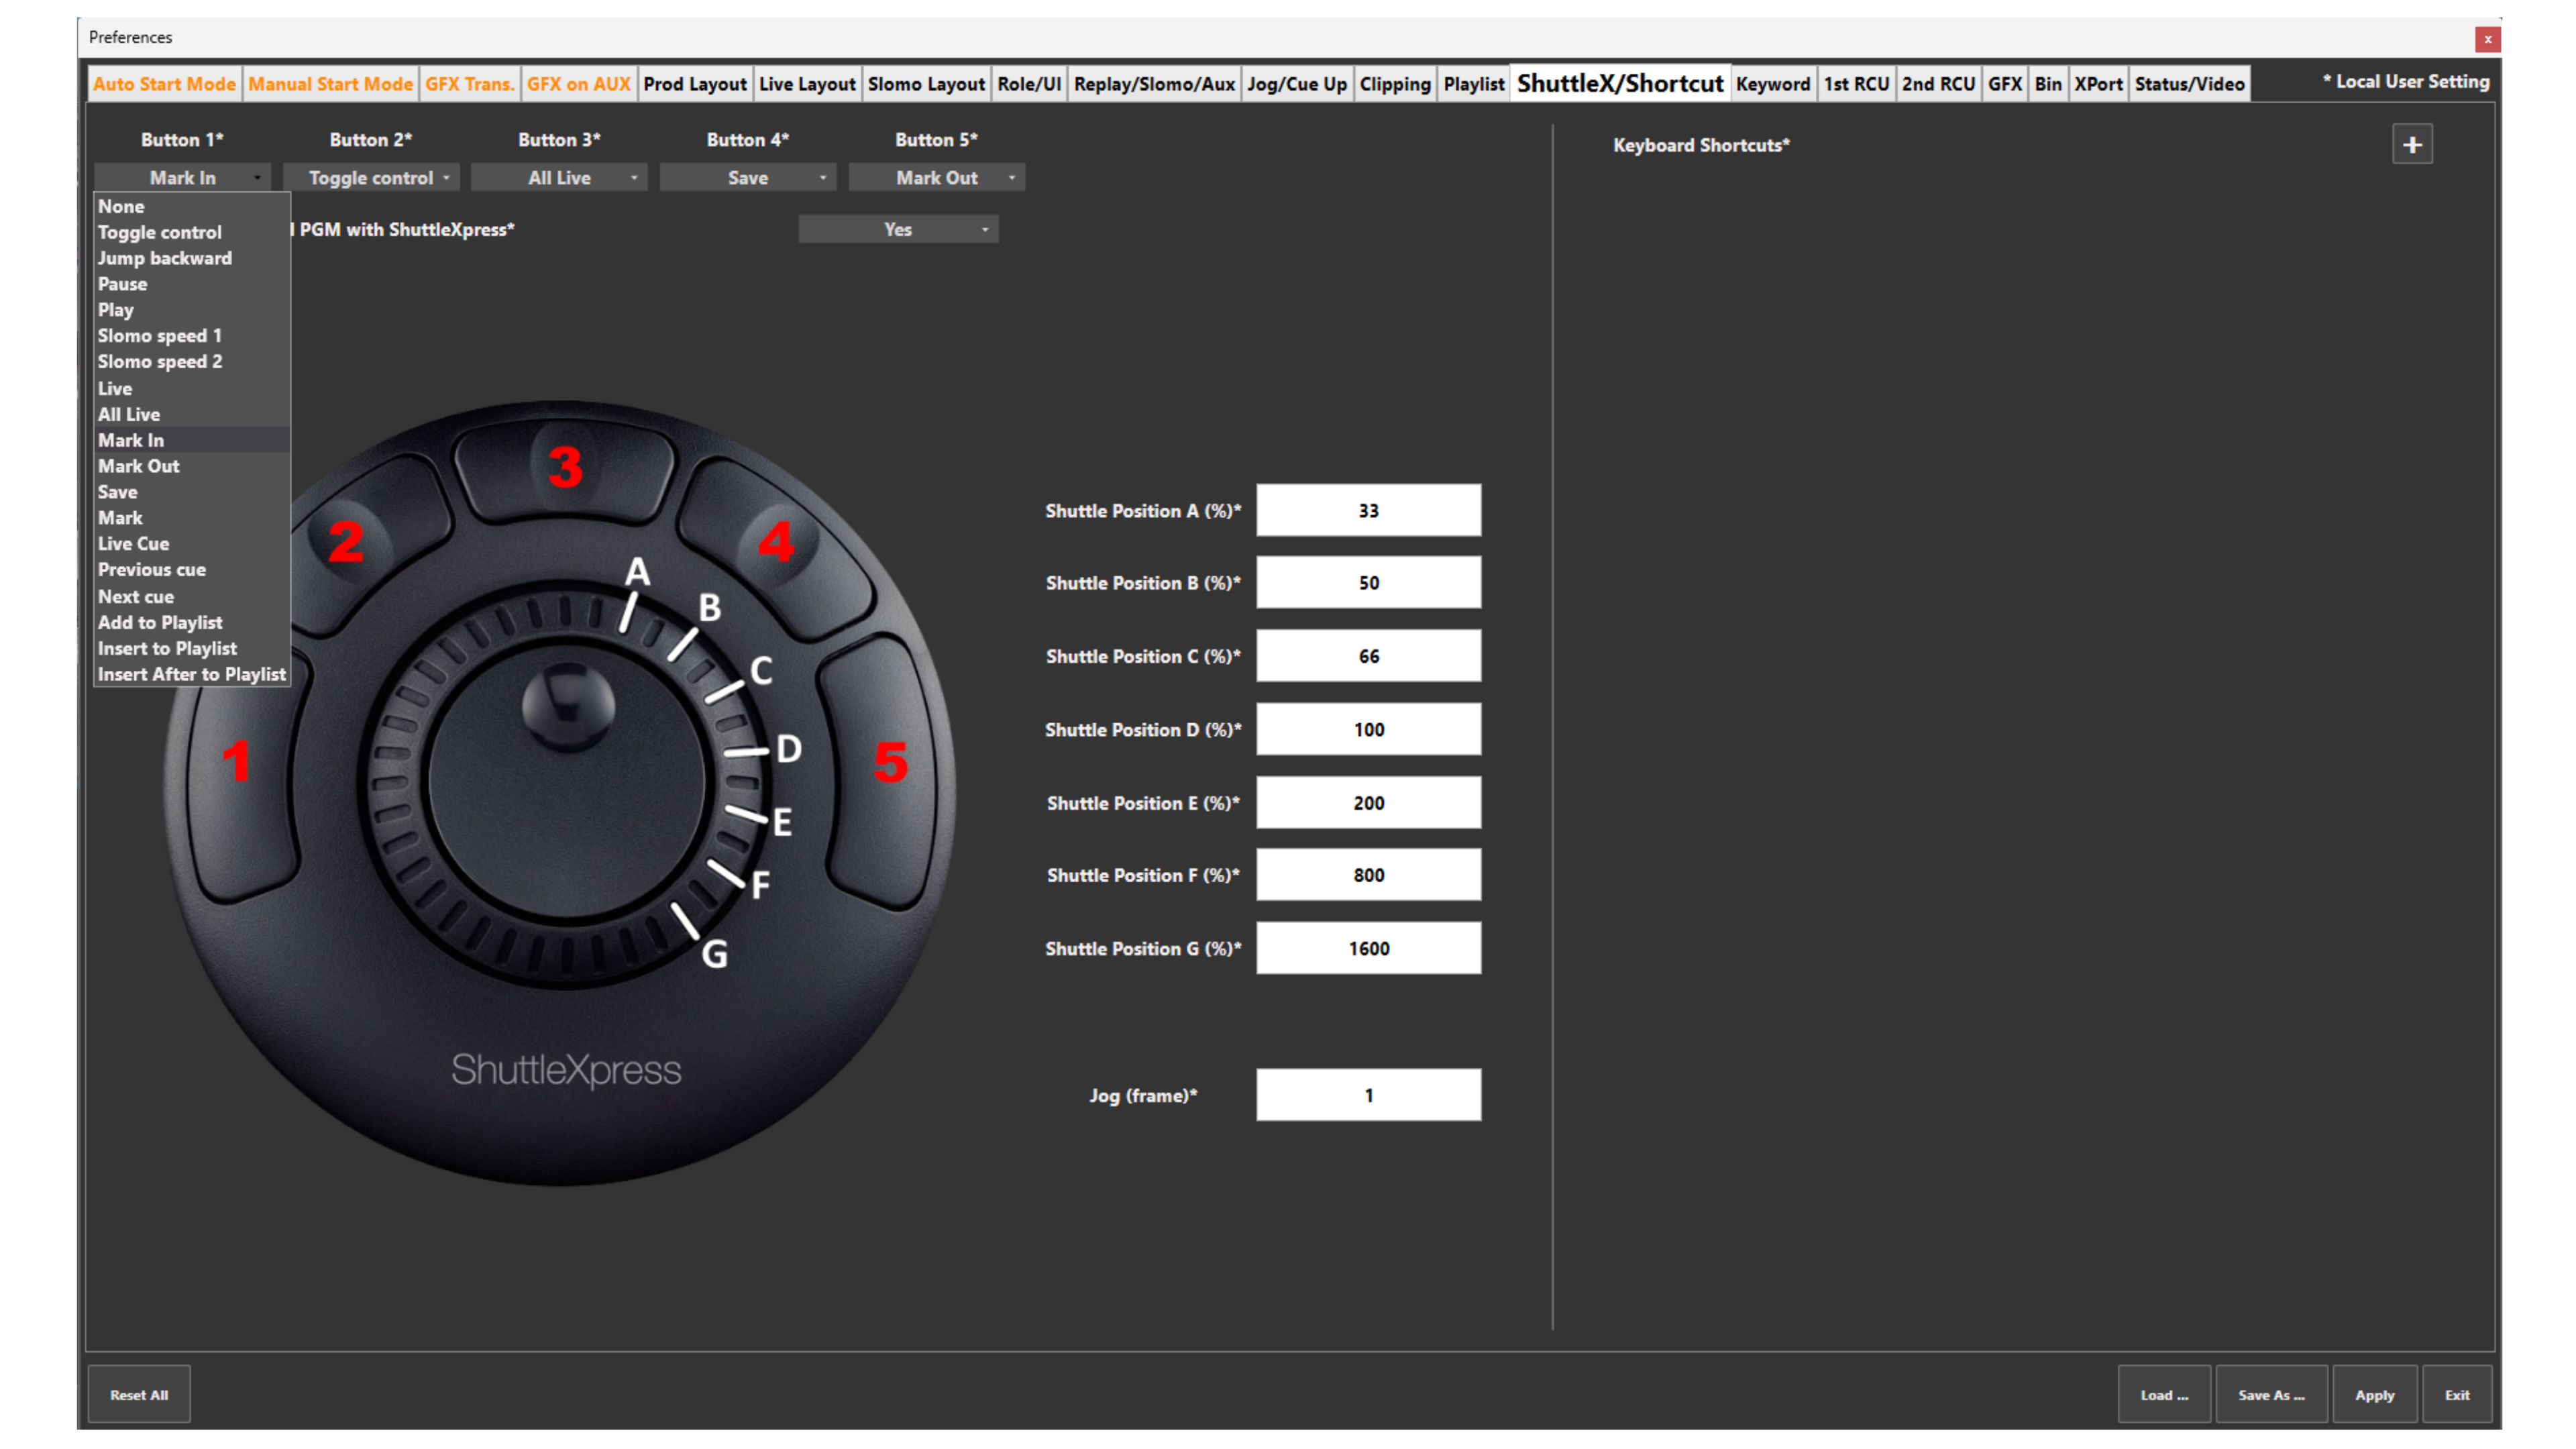Choose None from the dropdown list

click(x=192, y=207)
